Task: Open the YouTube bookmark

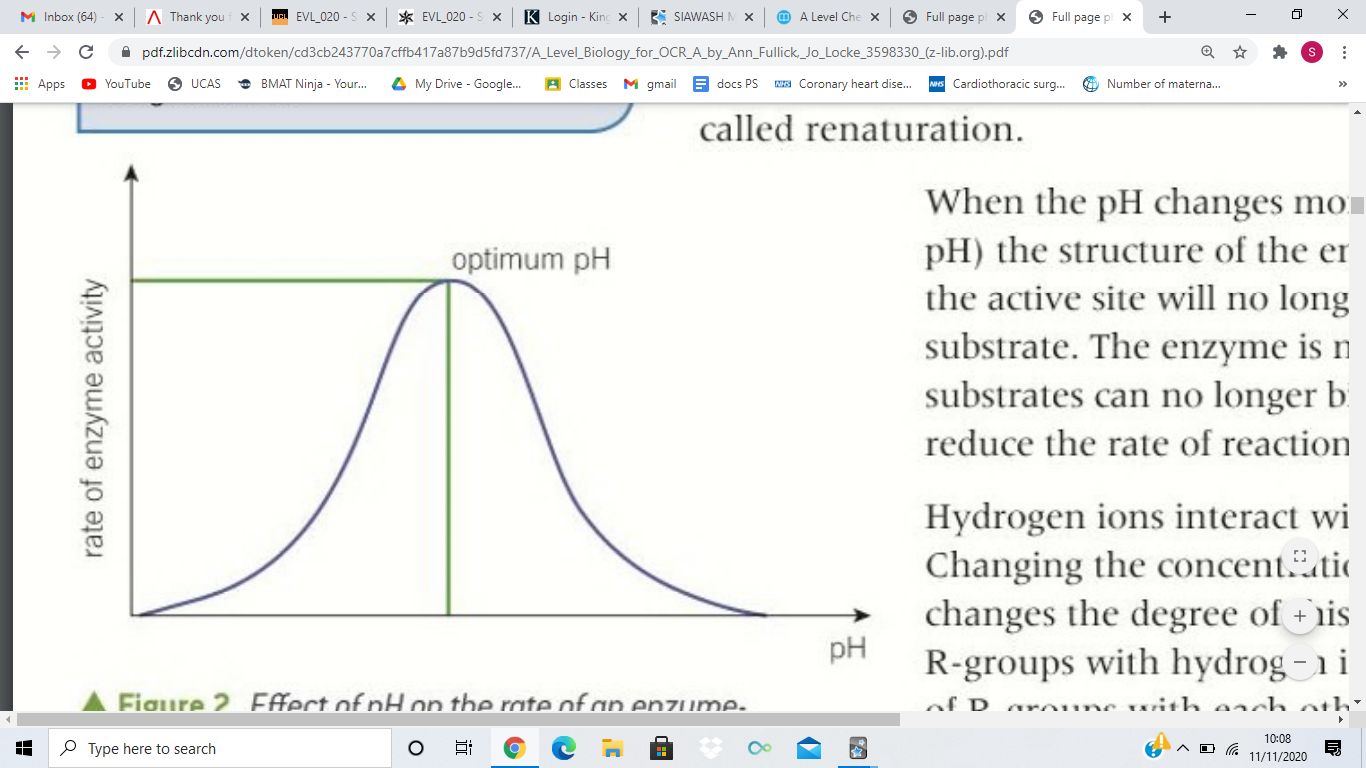Action: click(116, 84)
